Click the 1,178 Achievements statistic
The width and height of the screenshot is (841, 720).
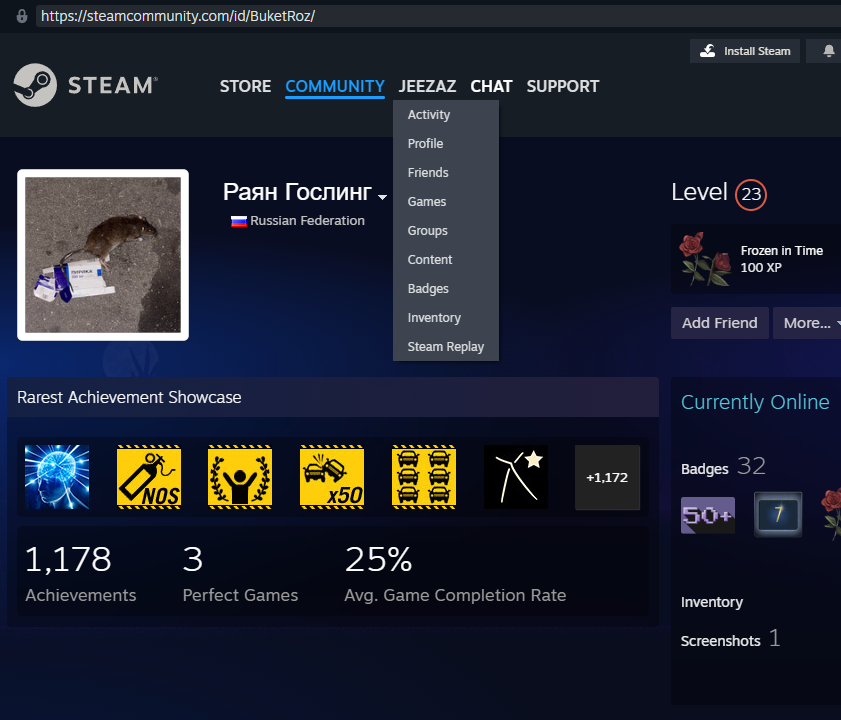click(x=80, y=573)
